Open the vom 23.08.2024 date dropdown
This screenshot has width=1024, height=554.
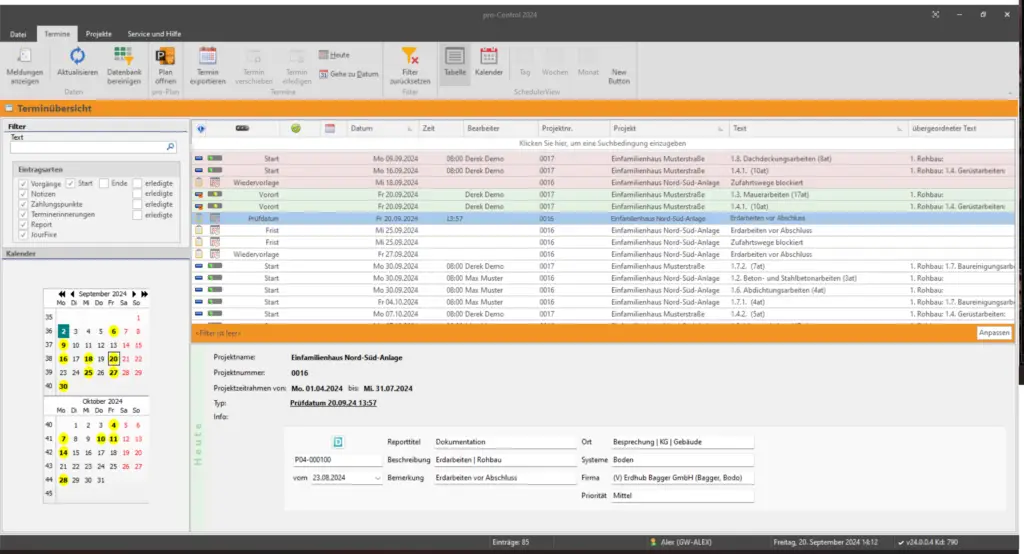click(x=377, y=478)
